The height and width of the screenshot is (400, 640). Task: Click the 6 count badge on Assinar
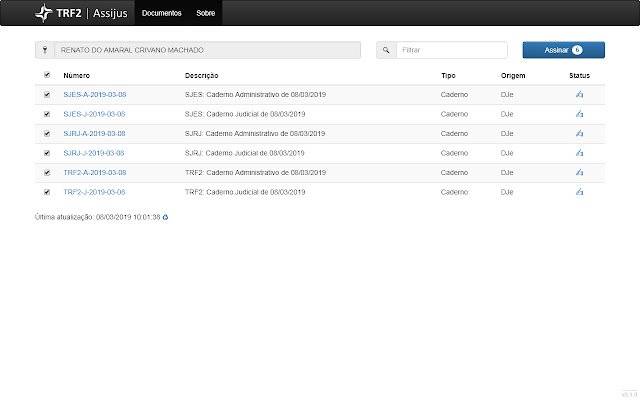pyautogui.click(x=577, y=50)
